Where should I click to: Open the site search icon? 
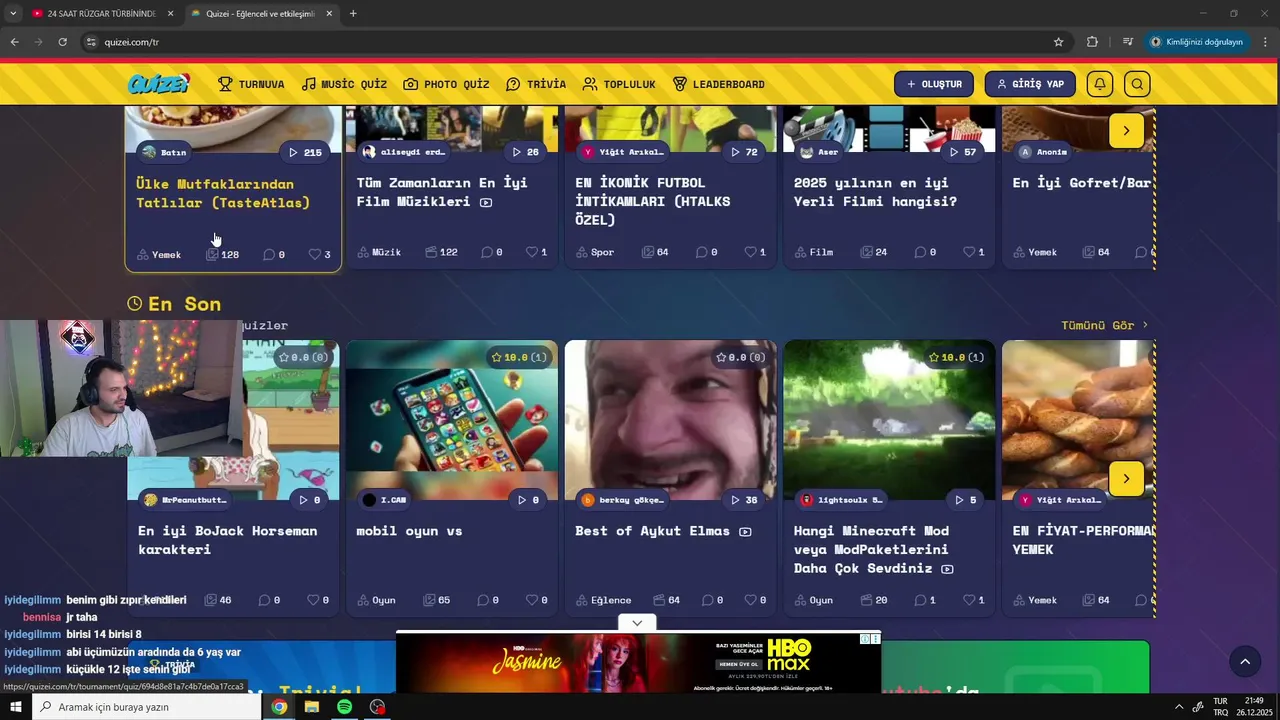pos(1137,84)
